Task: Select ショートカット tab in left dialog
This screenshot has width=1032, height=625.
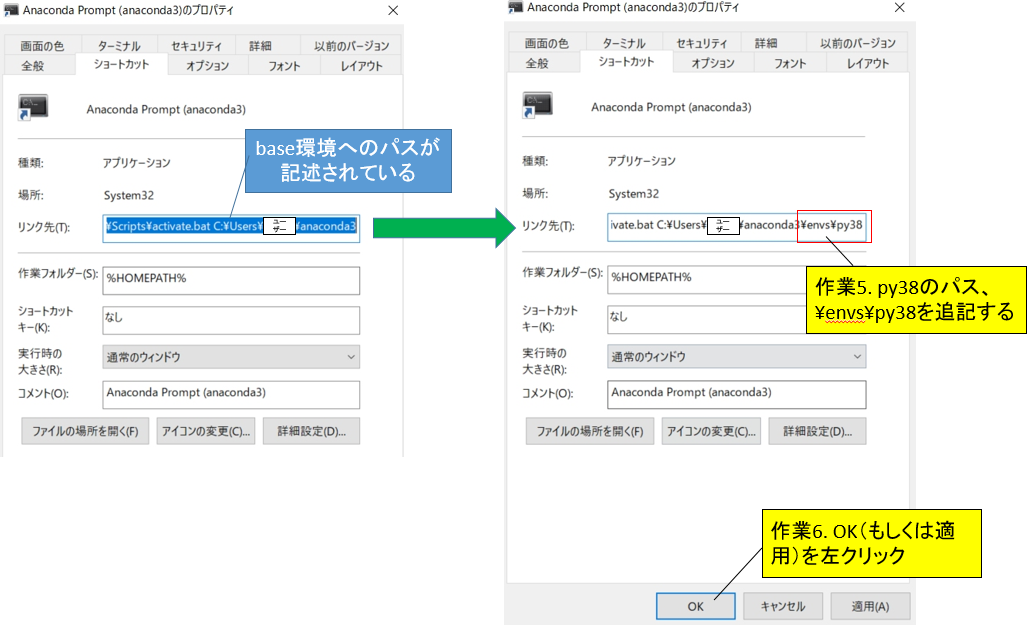Action: 122,64
